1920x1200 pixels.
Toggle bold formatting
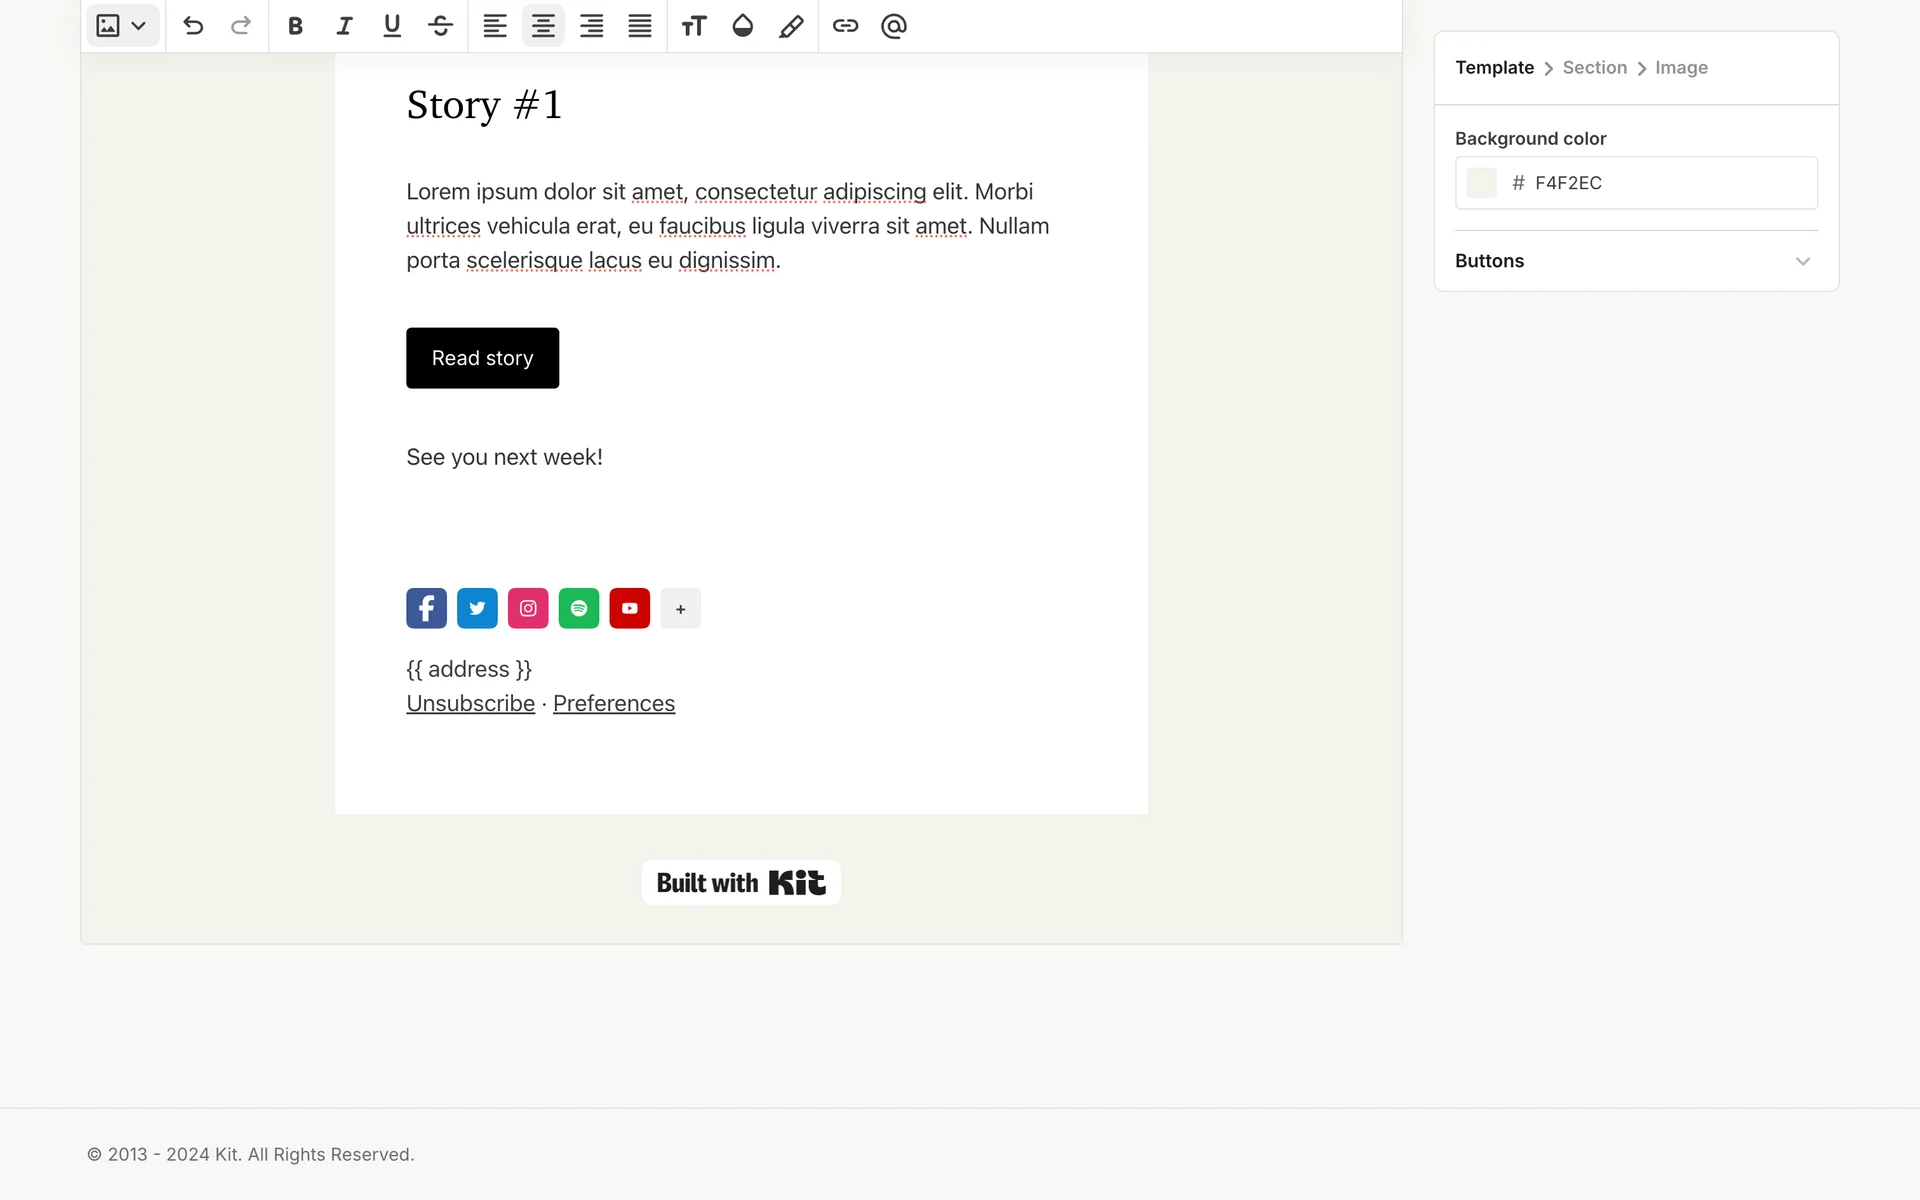(x=295, y=26)
